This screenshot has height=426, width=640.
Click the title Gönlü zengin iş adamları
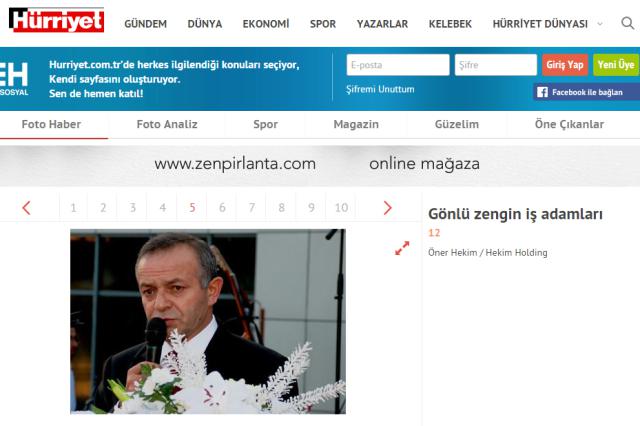click(x=515, y=214)
